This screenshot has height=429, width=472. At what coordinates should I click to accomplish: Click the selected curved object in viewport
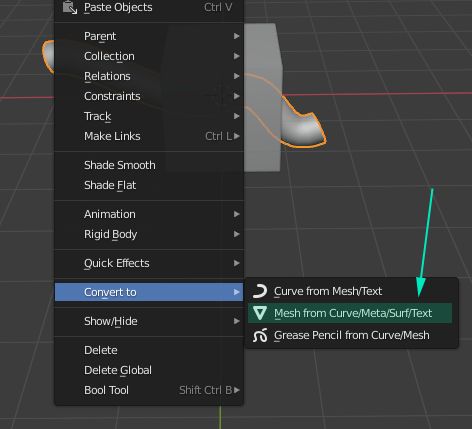302,128
